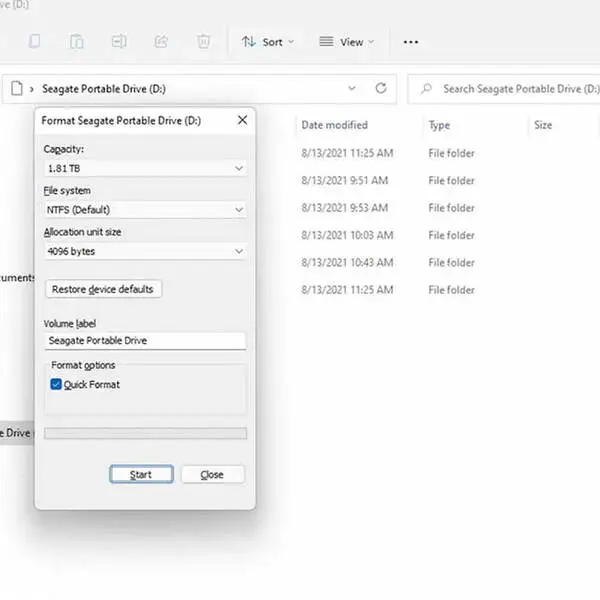Viewport: 600px width, 600px height.
Task: Sort by the Date modified column header
Action: pos(334,125)
